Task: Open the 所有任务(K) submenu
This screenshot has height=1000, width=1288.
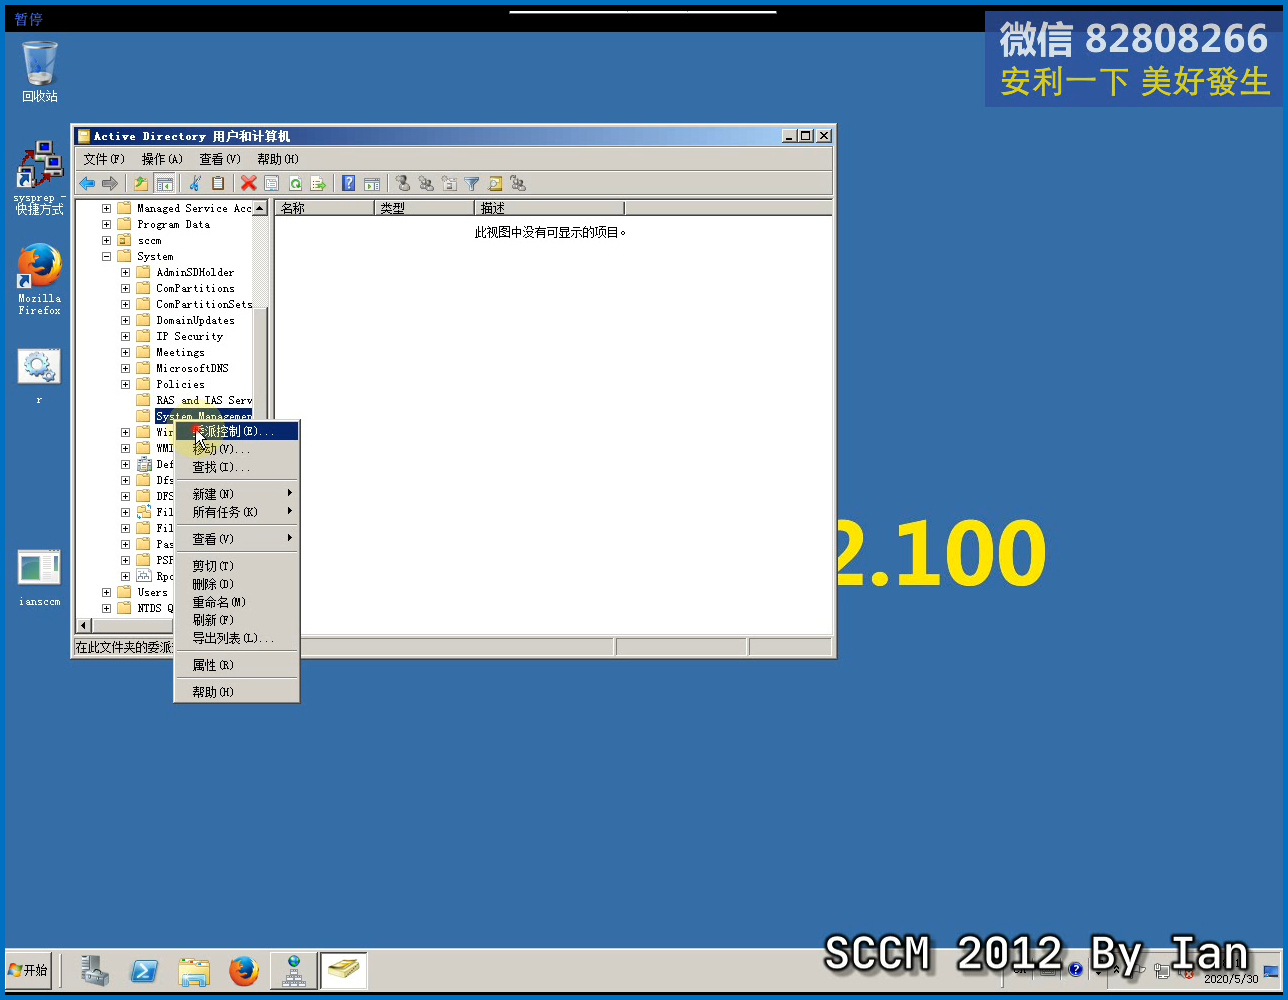Action: [x=237, y=512]
